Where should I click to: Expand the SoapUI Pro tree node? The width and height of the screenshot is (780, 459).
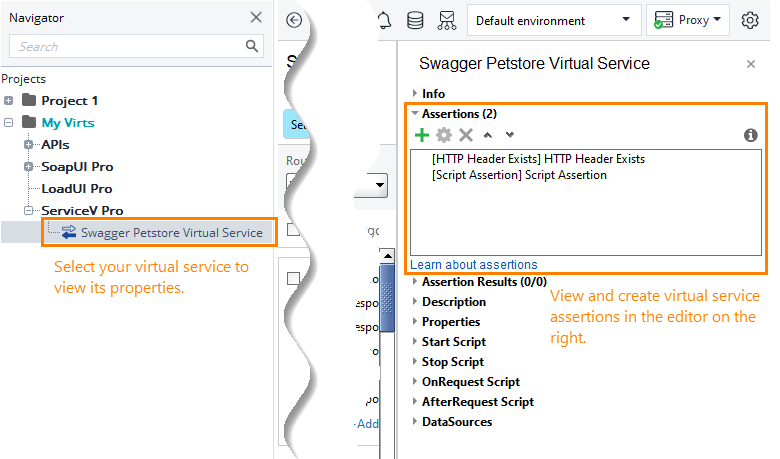[28, 167]
